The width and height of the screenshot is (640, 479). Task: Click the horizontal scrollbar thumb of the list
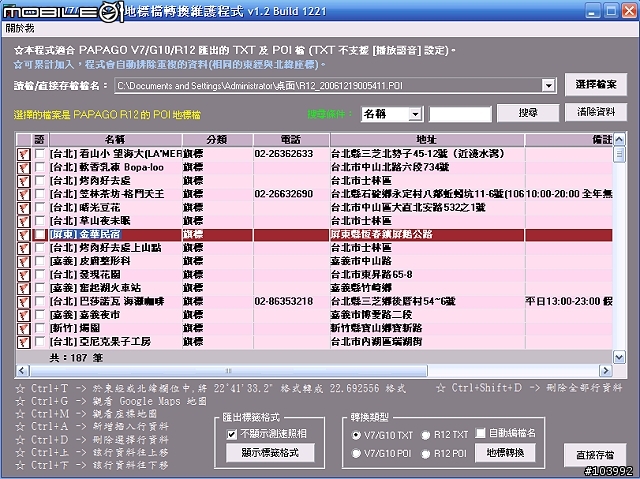229,371
